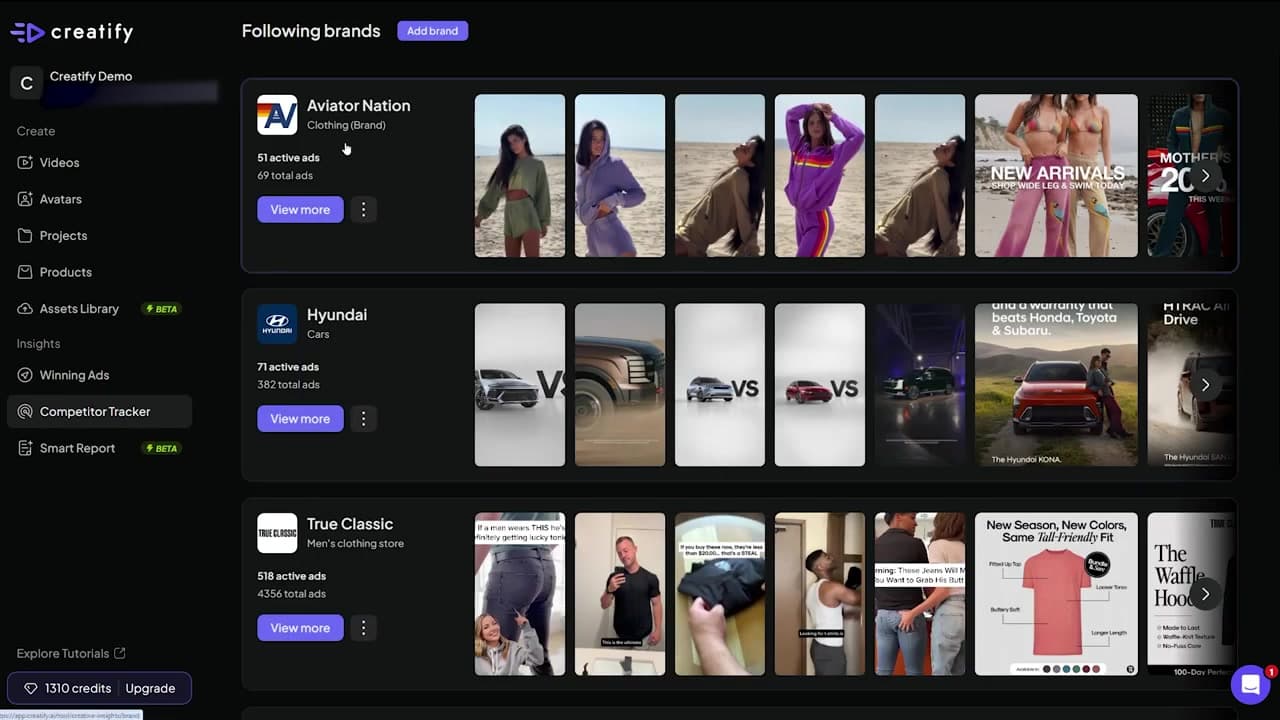Open the Products sidebar icon
This screenshot has width=1280, height=720.
click(25, 272)
